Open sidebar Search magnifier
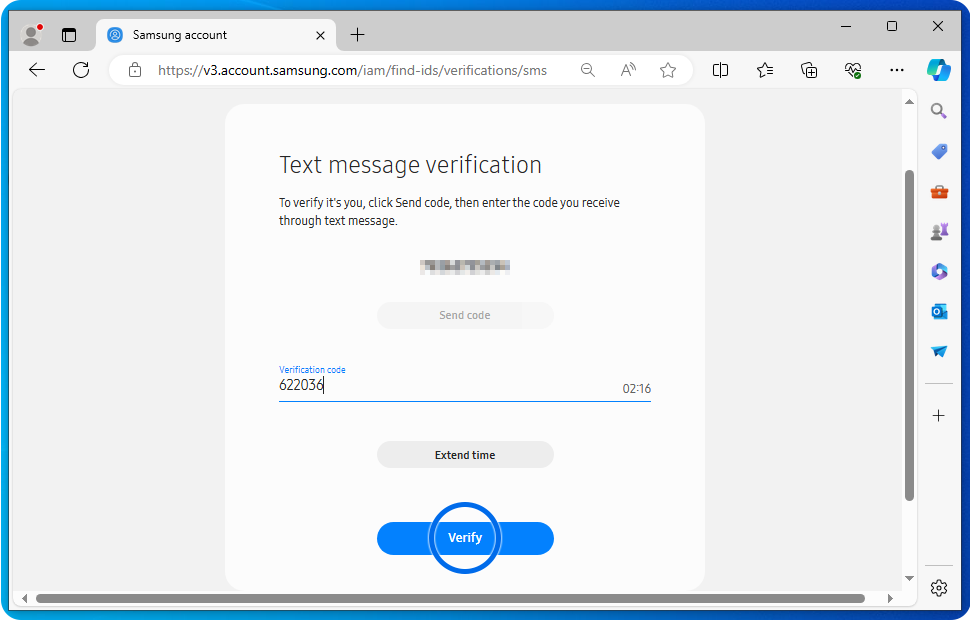Image resolution: width=970 pixels, height=620 pixels. point(939,110)
